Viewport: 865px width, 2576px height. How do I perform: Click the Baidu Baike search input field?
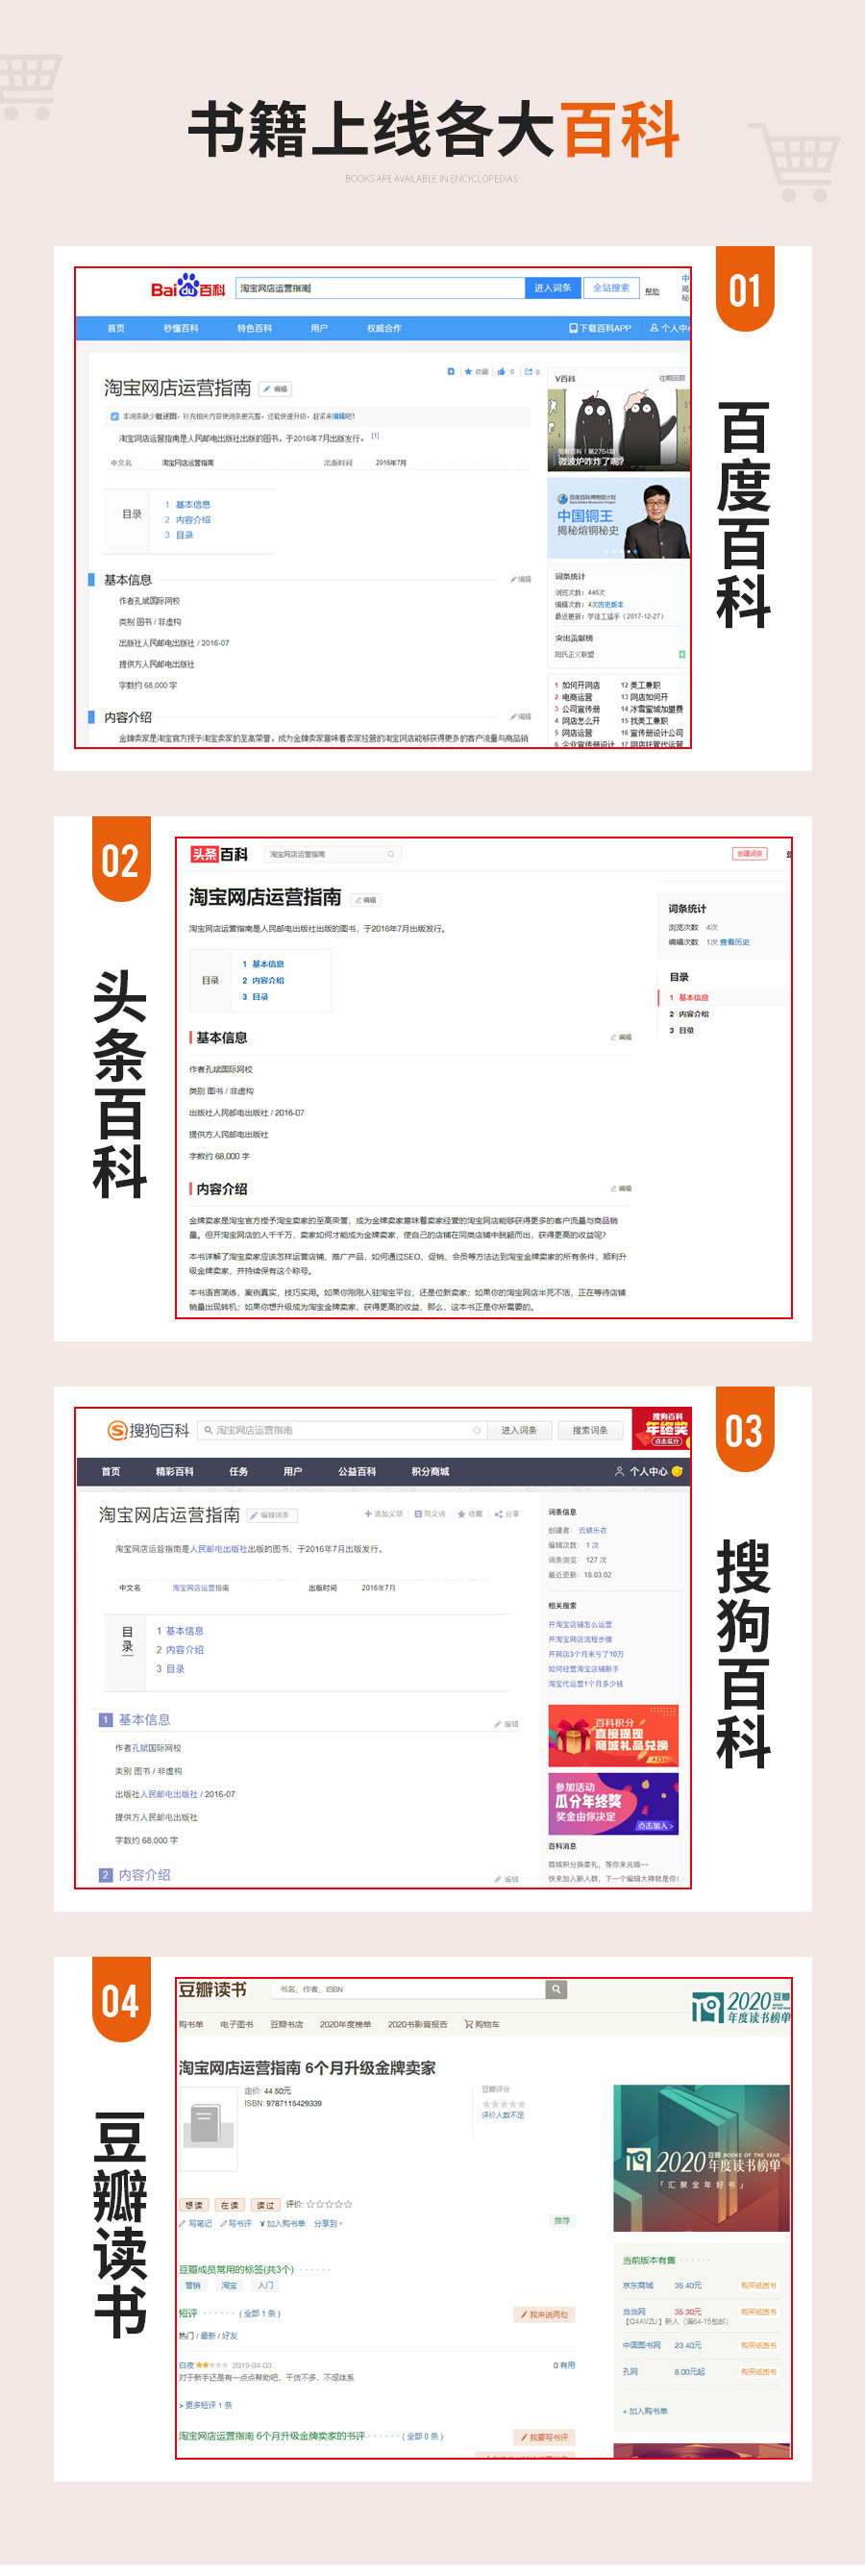[x=380, y=288]
